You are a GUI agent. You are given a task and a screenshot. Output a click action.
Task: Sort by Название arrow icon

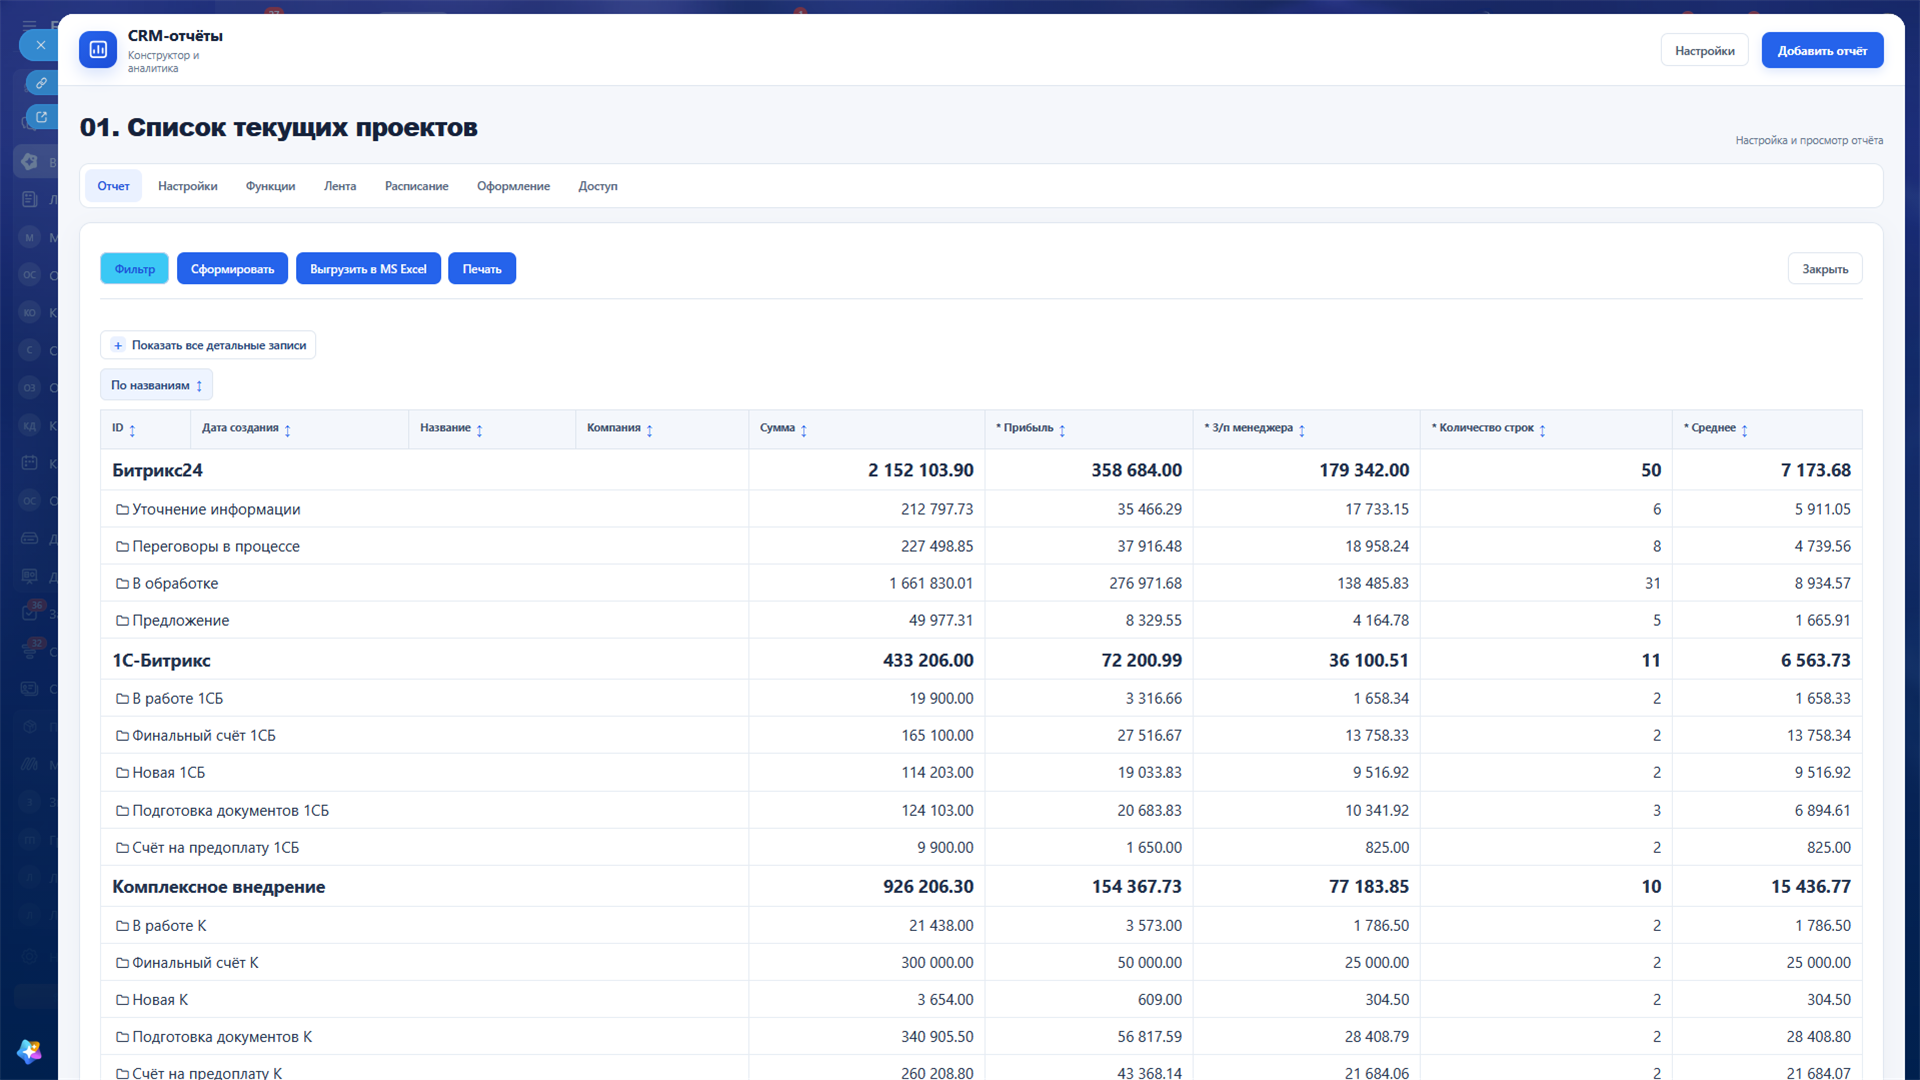479,430
